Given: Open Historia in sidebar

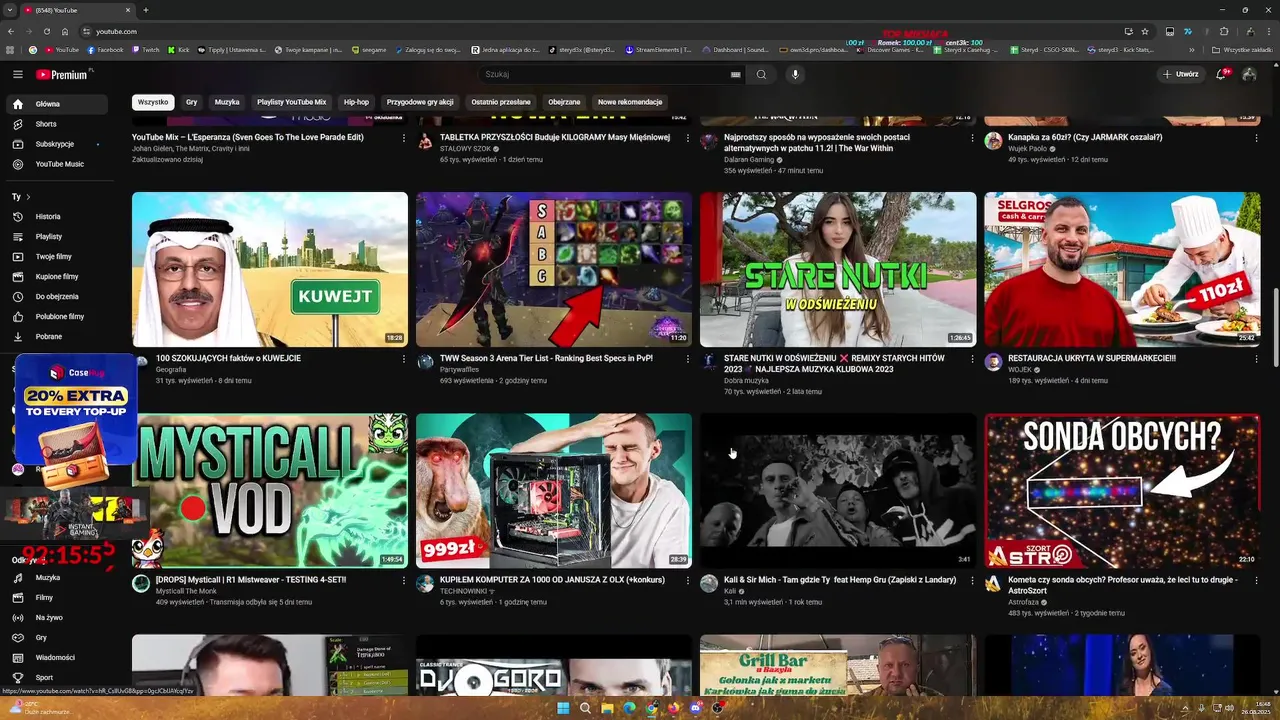Looking at the screenshot, I should pyautogui.click(x=56, y=216).
